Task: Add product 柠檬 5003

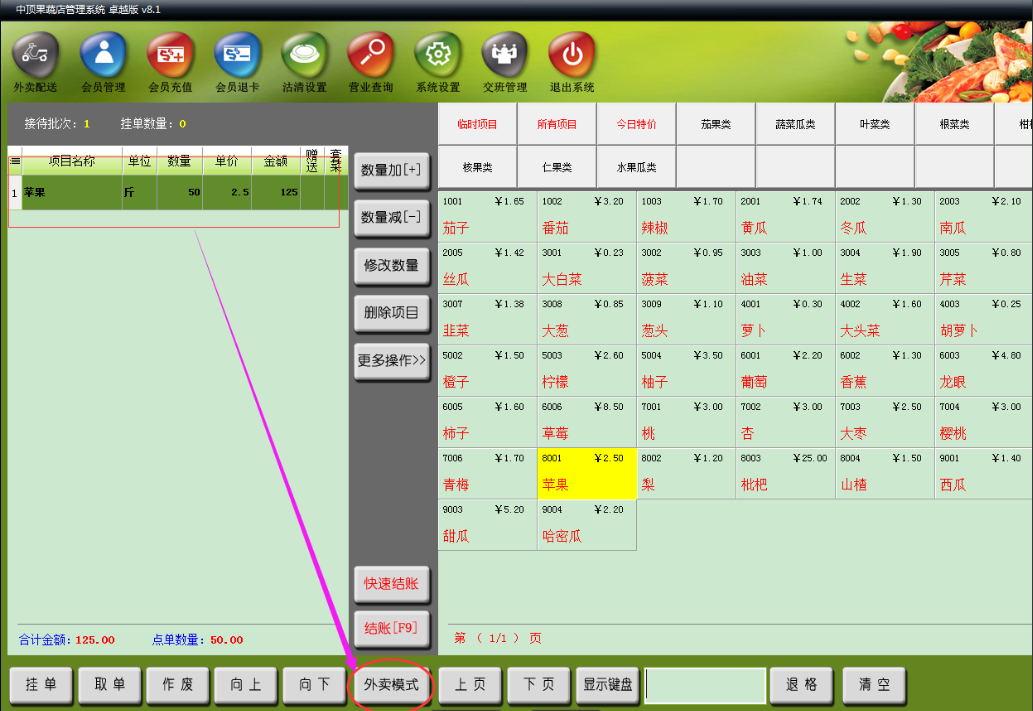Action: [587, 371]
